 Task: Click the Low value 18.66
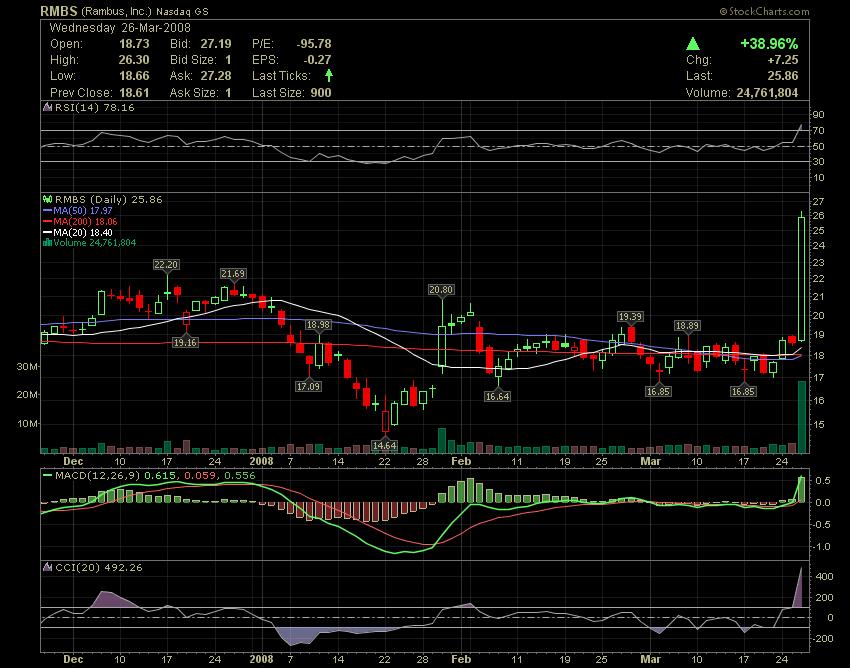pos(134,76)
